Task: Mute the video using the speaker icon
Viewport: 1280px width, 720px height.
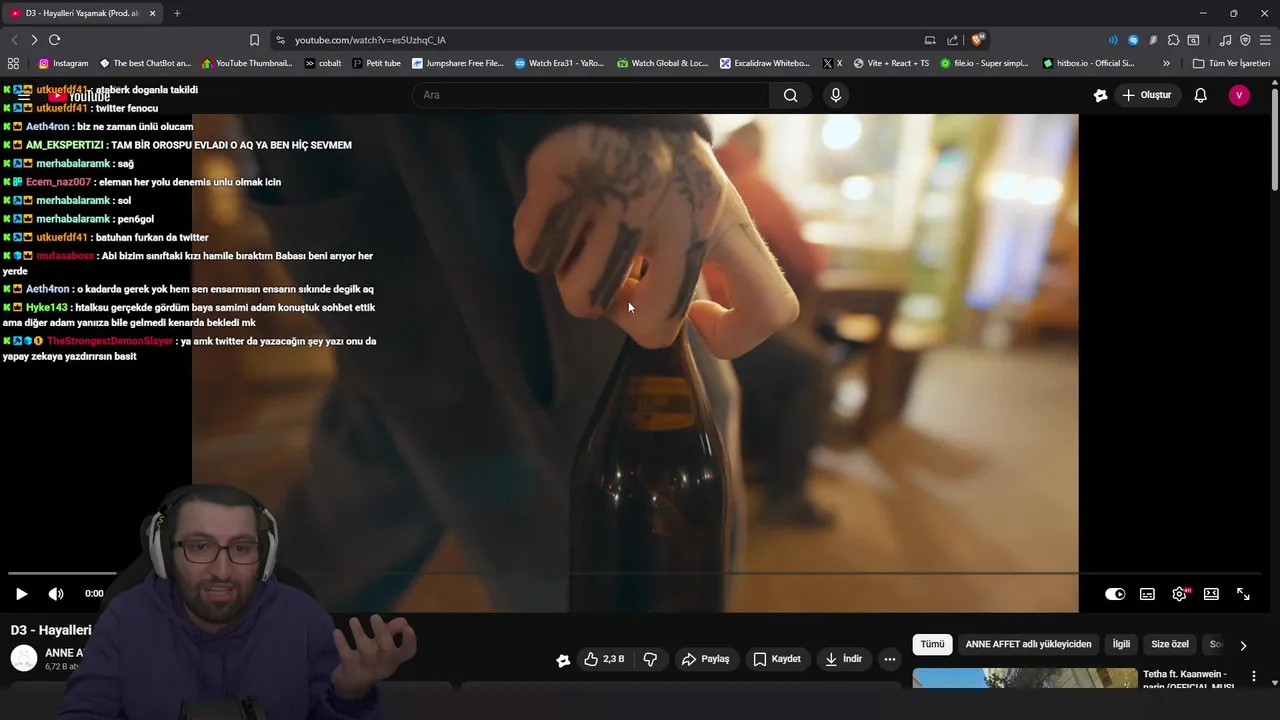Action: [56, 594]
